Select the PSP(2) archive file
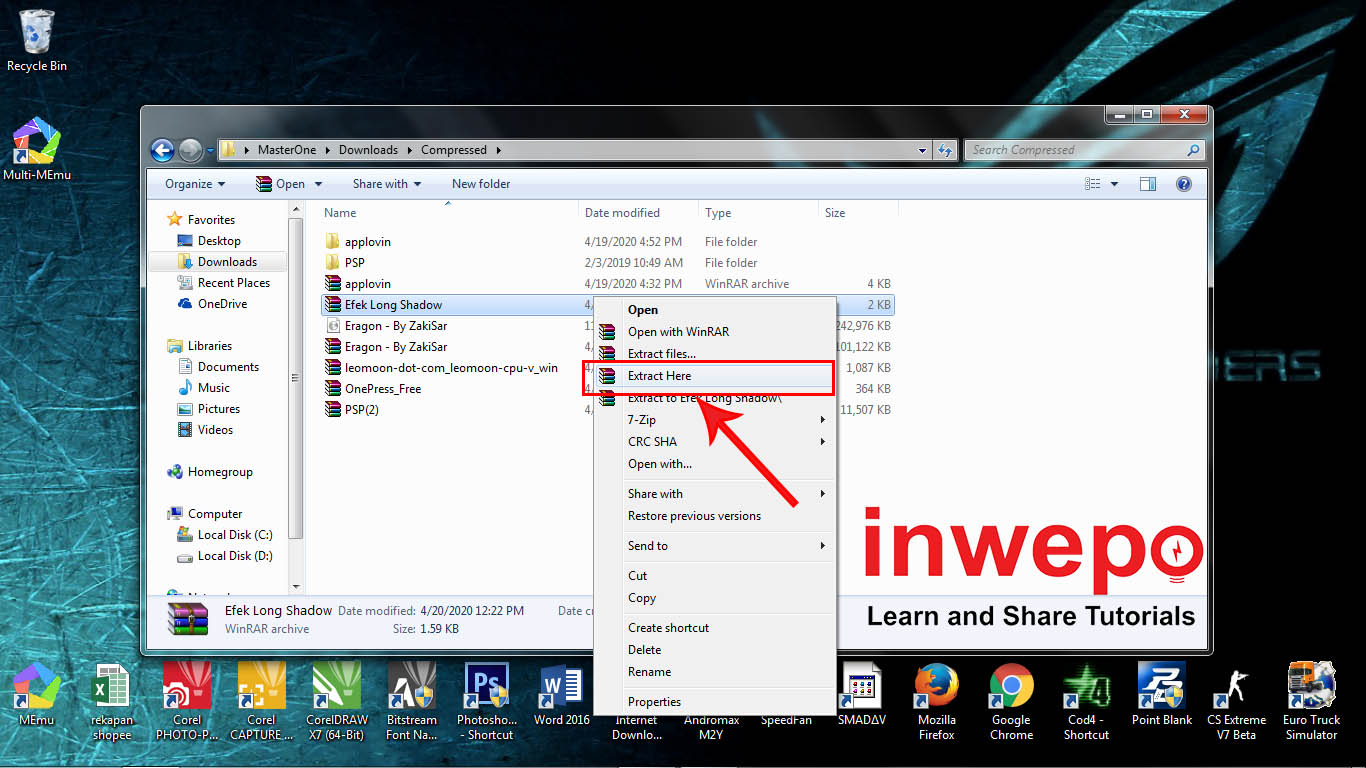Screen dimensions: 1366x768 (x=362, y=410)
